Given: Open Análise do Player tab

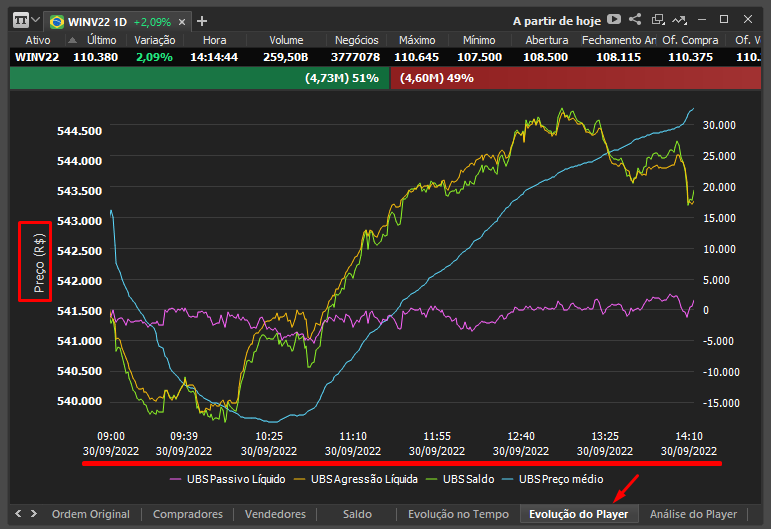Looking at the screenshot, I should [x=693, y=514].
